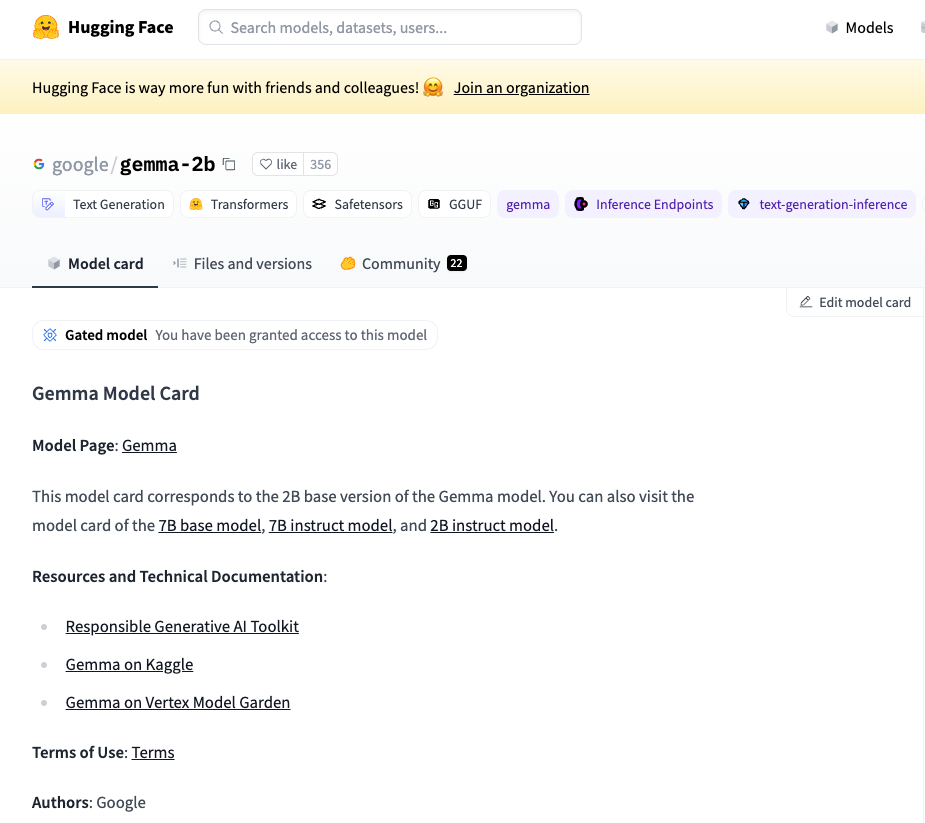Click the Inference Endpoints icon
This screenshot has width=925, height=823.
pyautogui.click(x=581, y=204)
